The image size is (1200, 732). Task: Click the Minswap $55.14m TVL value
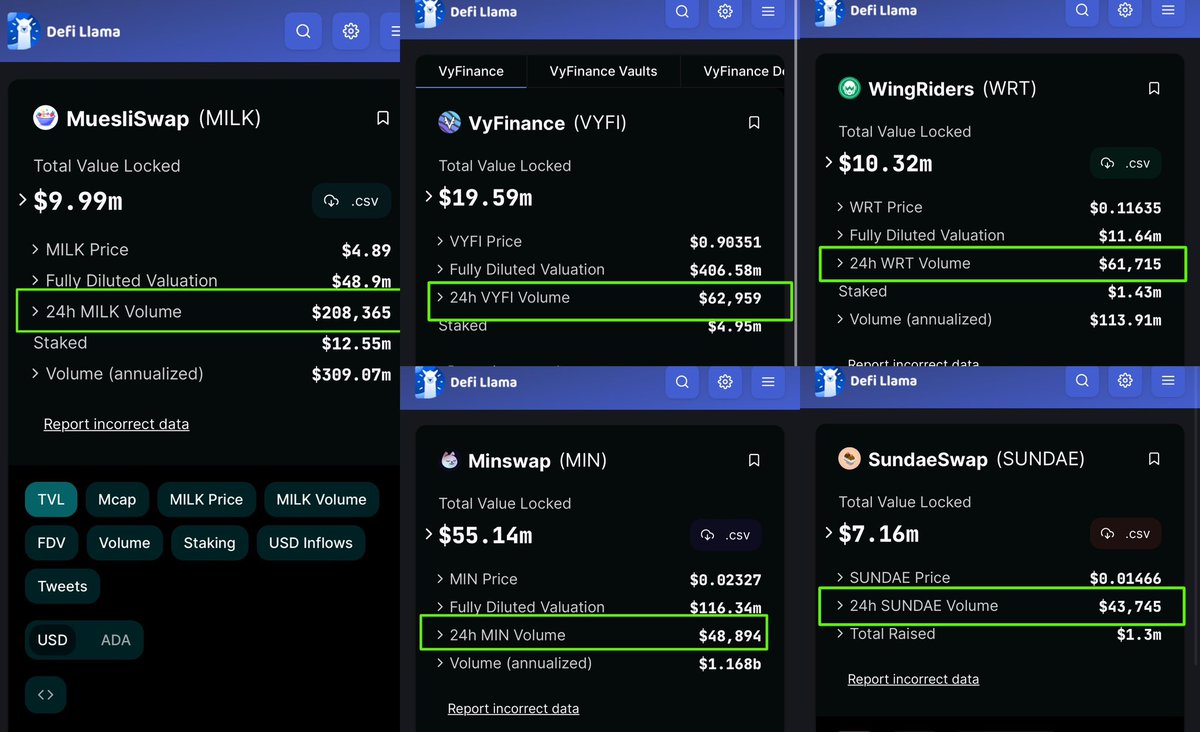click(x=485, y=535)
